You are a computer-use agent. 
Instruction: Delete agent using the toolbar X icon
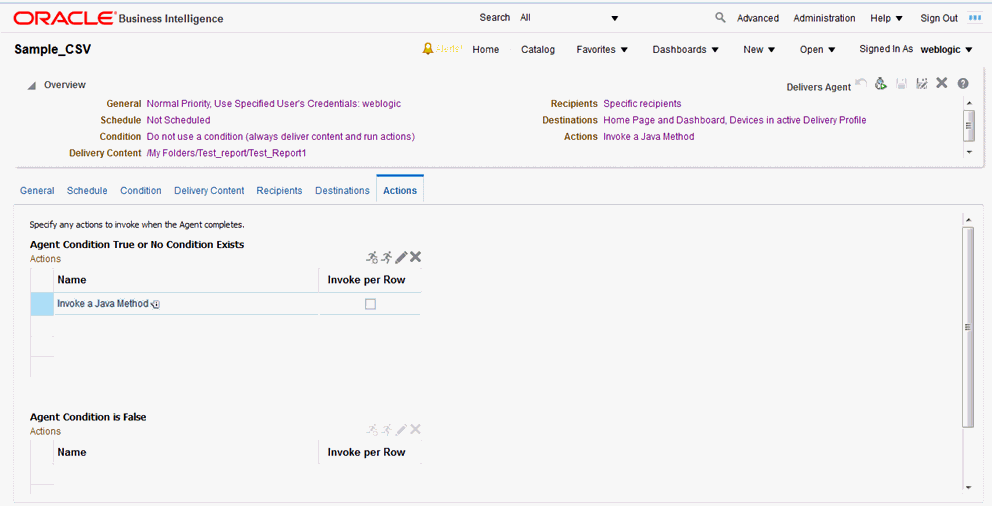(x=942, y=83)
